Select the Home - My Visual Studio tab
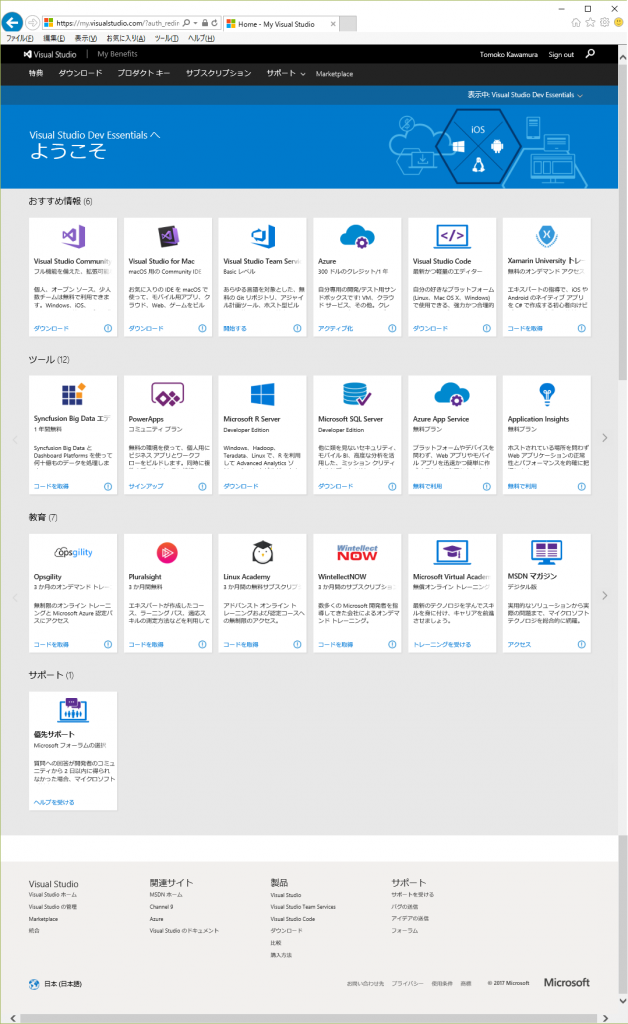The width and height of the screenshot is (628, 1024). (x=281, y=24)
